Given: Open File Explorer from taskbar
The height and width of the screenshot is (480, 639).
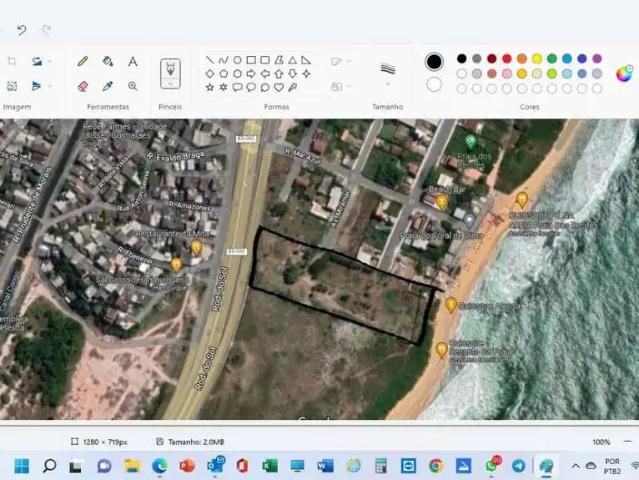Looking at the screenshot, I should coord(132,466).
